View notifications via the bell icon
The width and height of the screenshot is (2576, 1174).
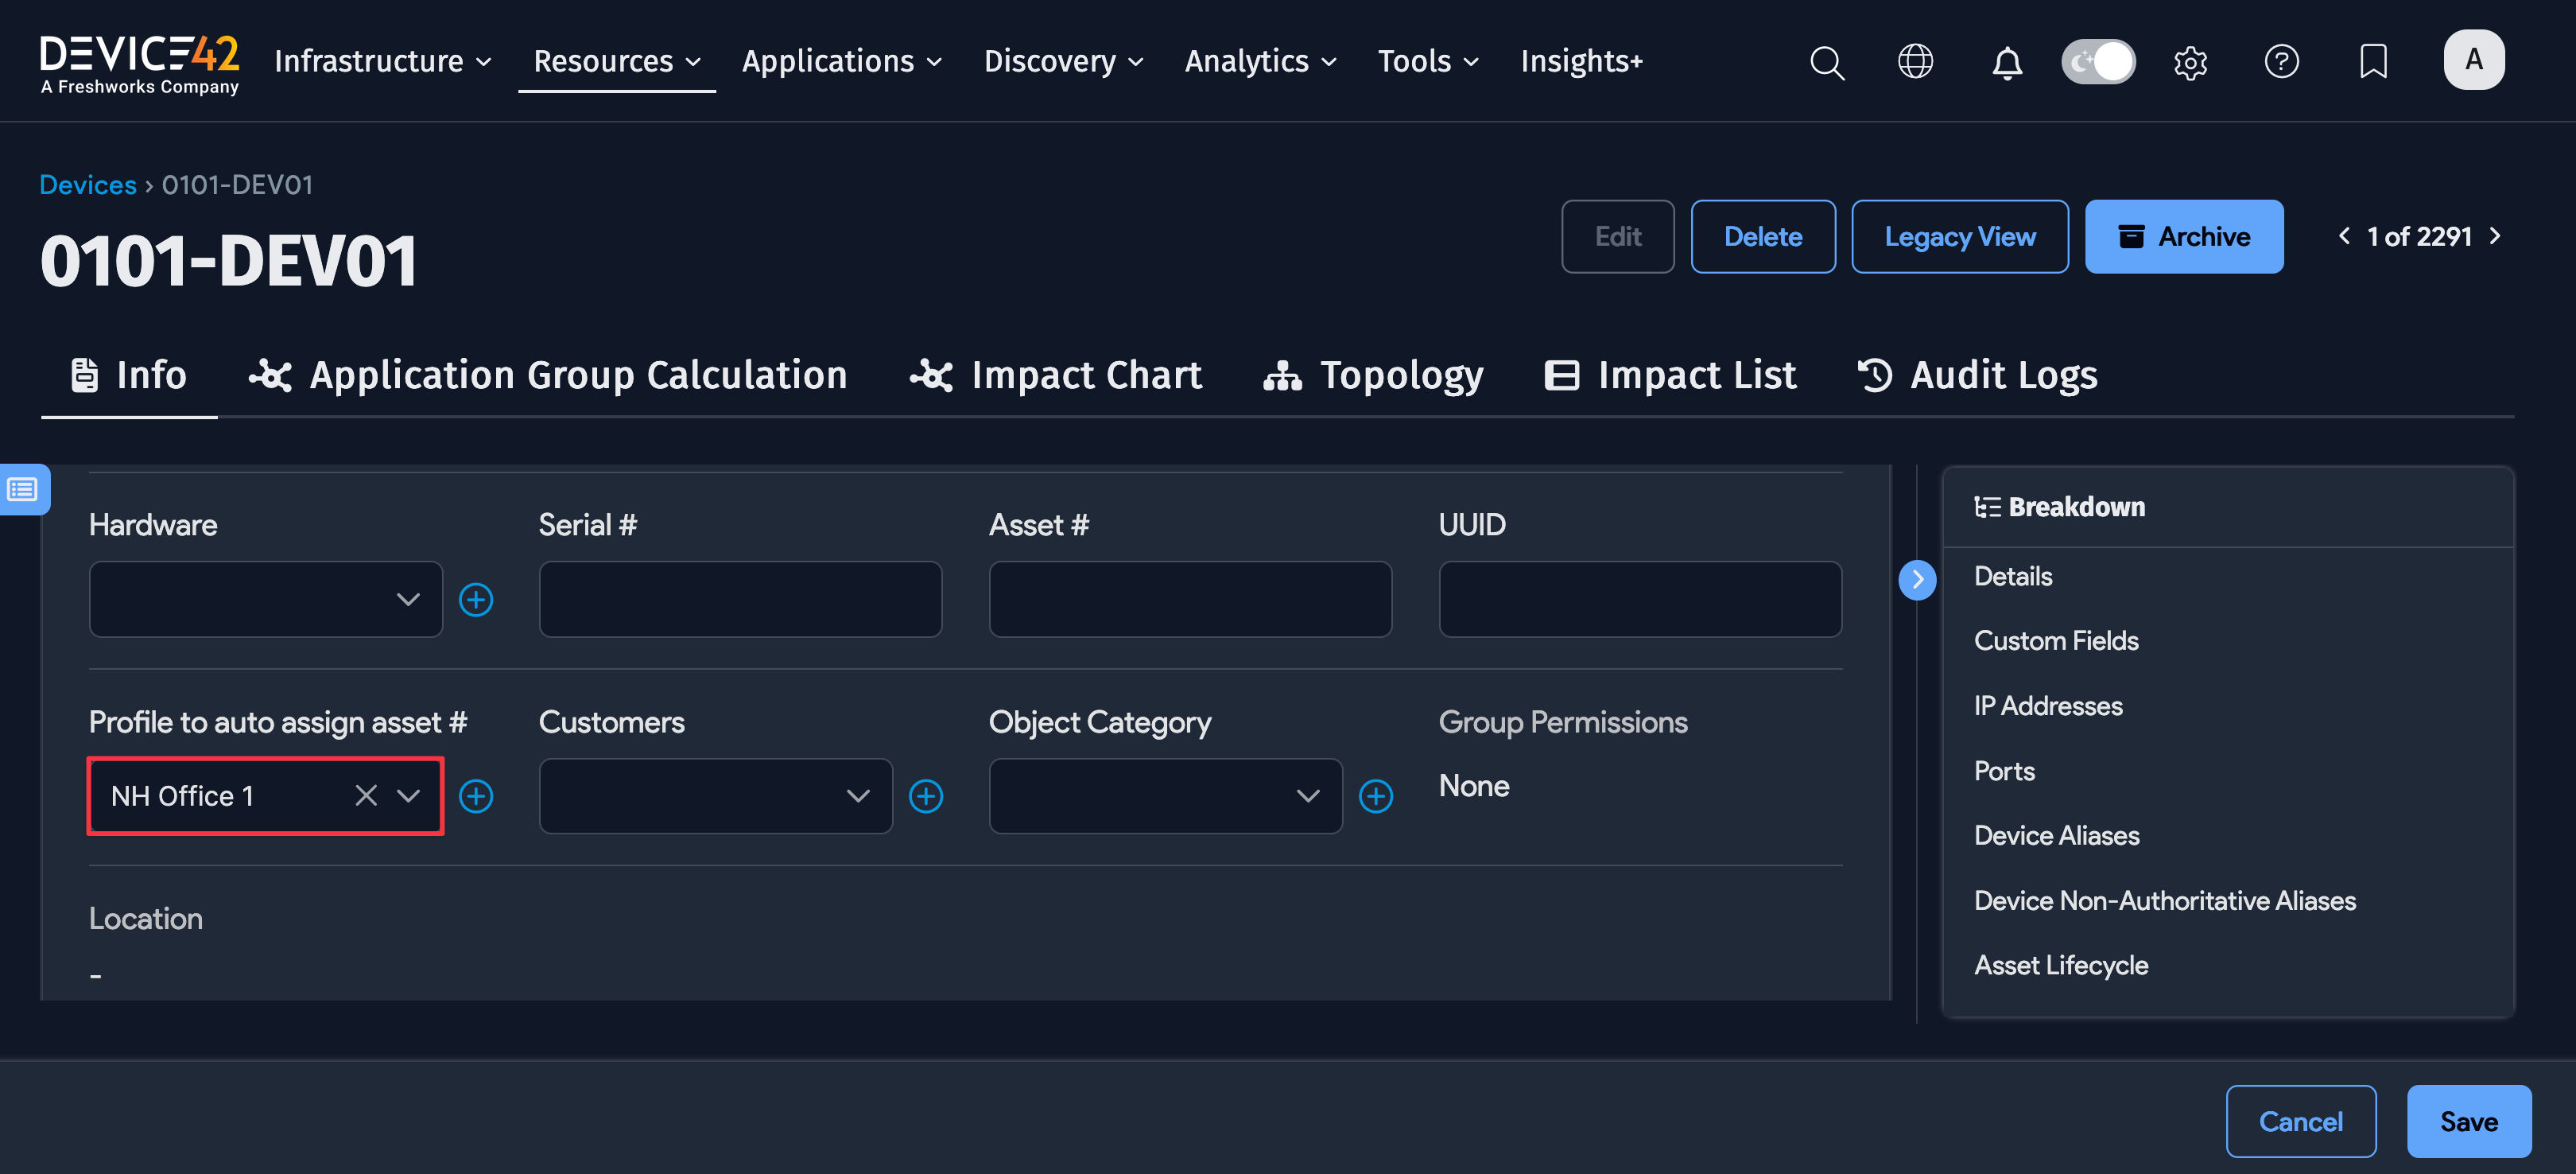pyautogui.click(x=2007, y=62)
